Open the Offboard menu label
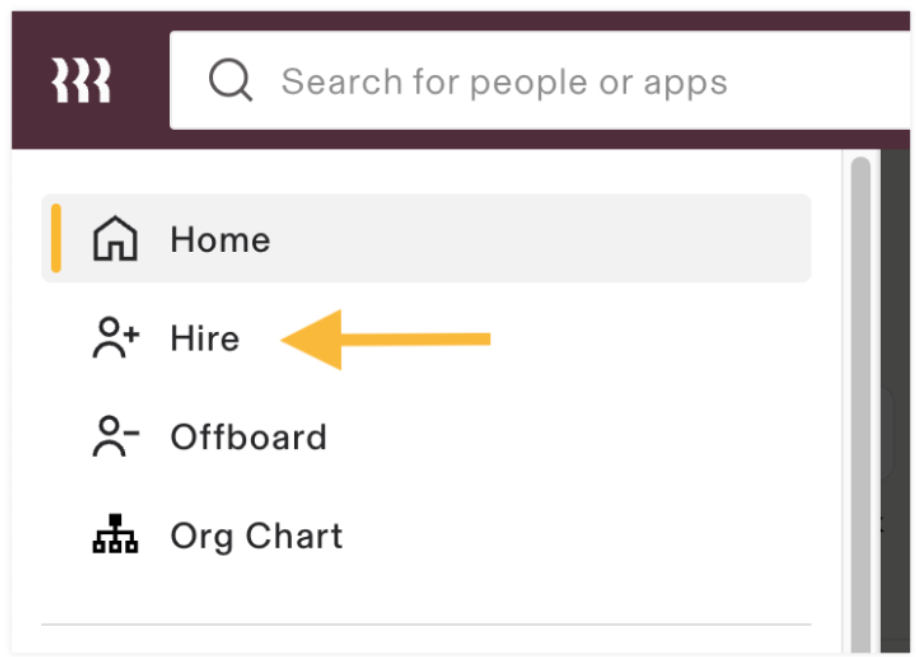The image size is (916, 657). [x=248, y=437]
